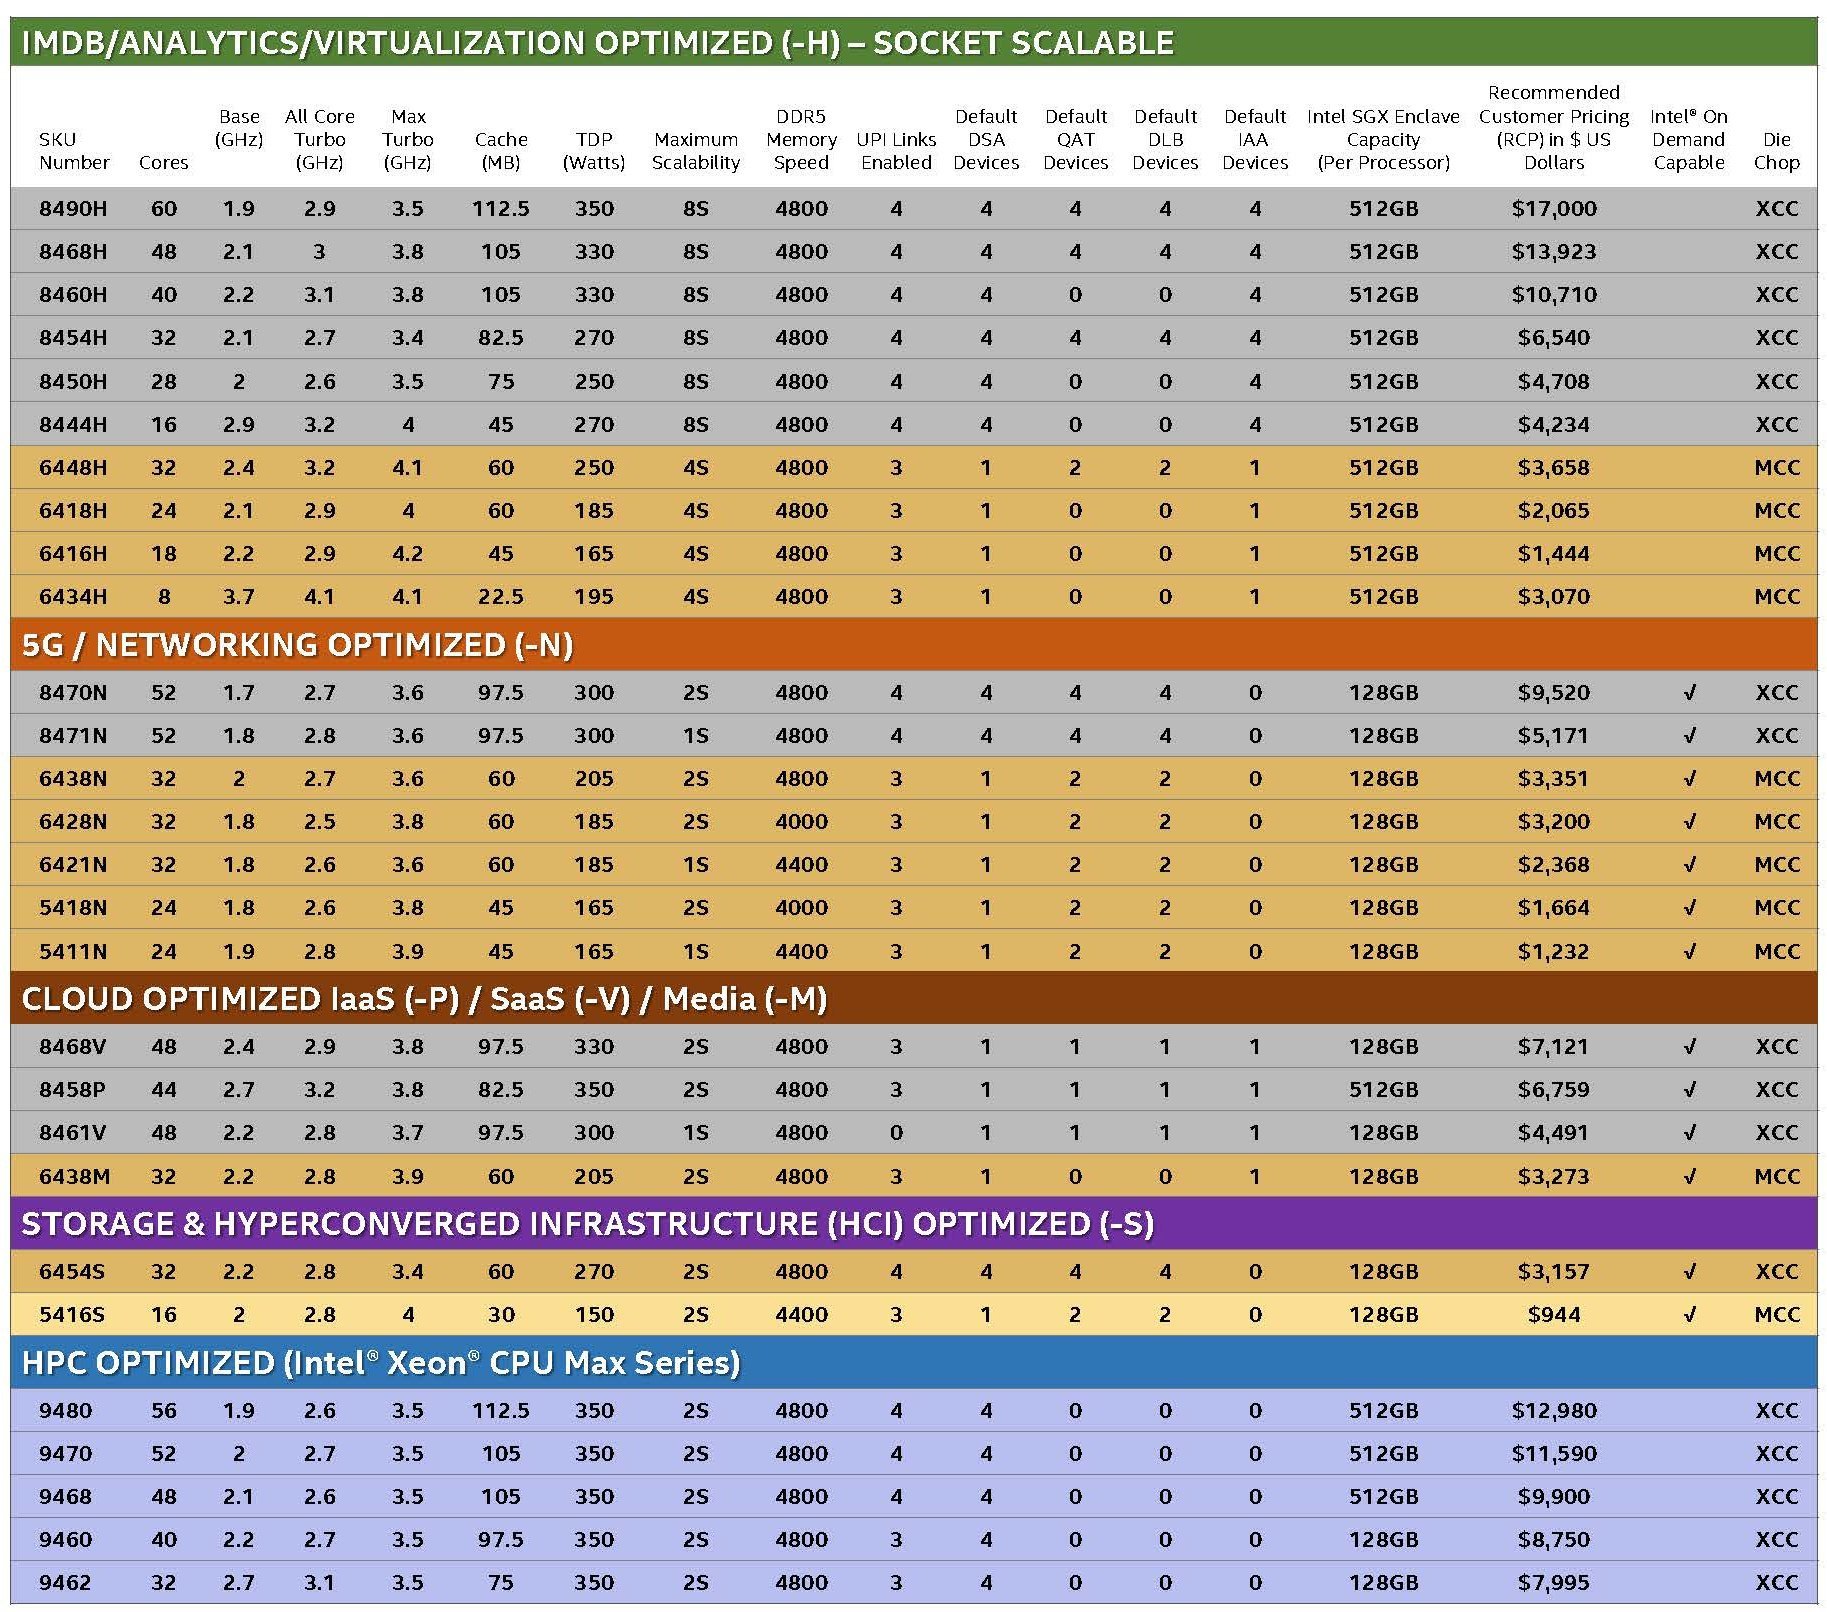Click the Recommended Customer Pricing column header
The height and width of the screenshot is (1612, 1827).
point(1553,128)
